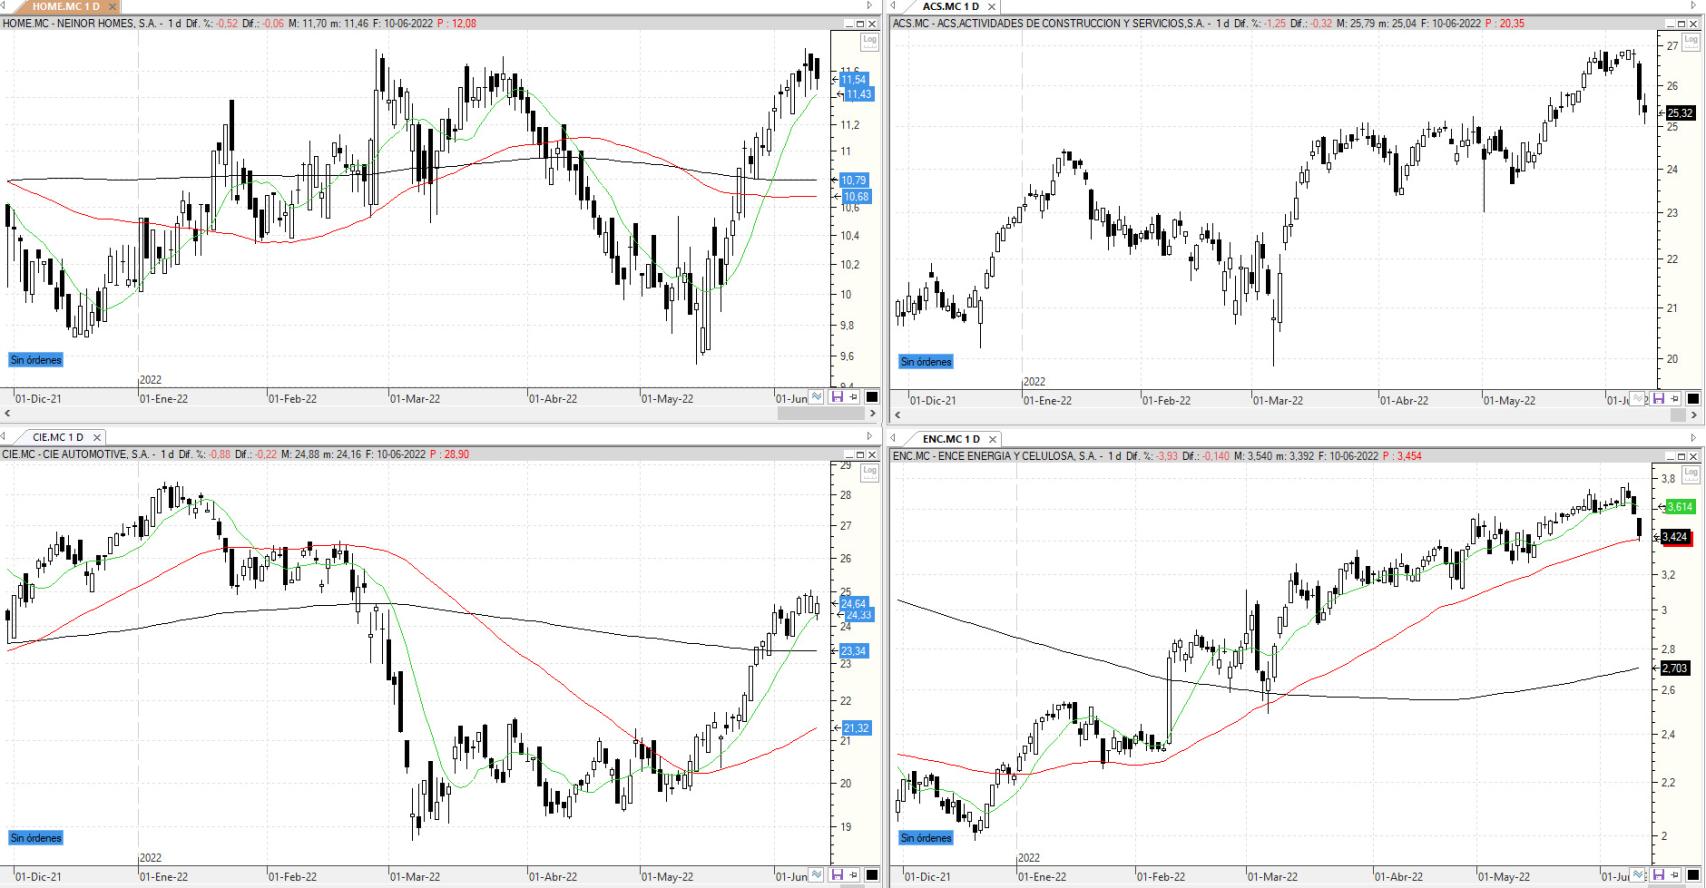Switch to the CIE.MC 1 D tab
Screen dimensions: 1706x888
click(x=57, y=437)
